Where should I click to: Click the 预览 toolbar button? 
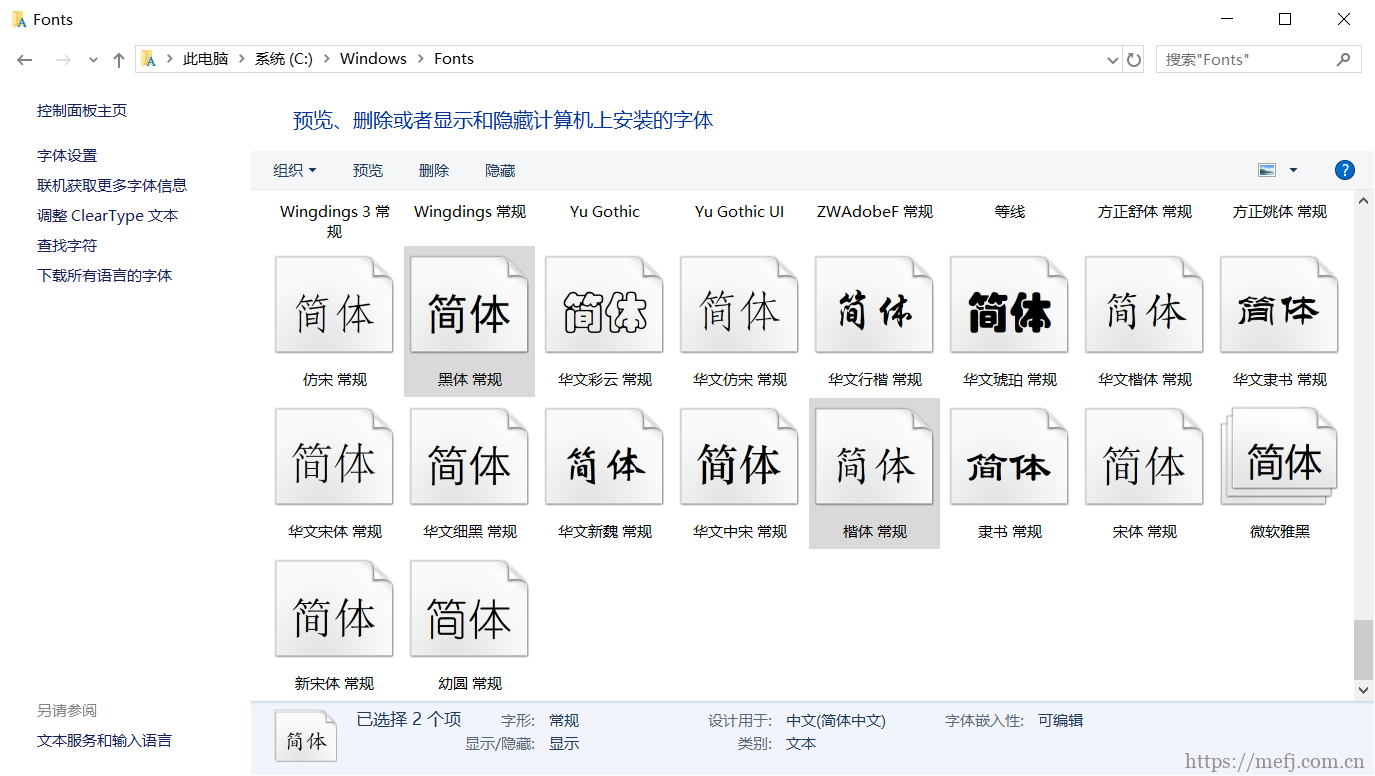[368, 171]
